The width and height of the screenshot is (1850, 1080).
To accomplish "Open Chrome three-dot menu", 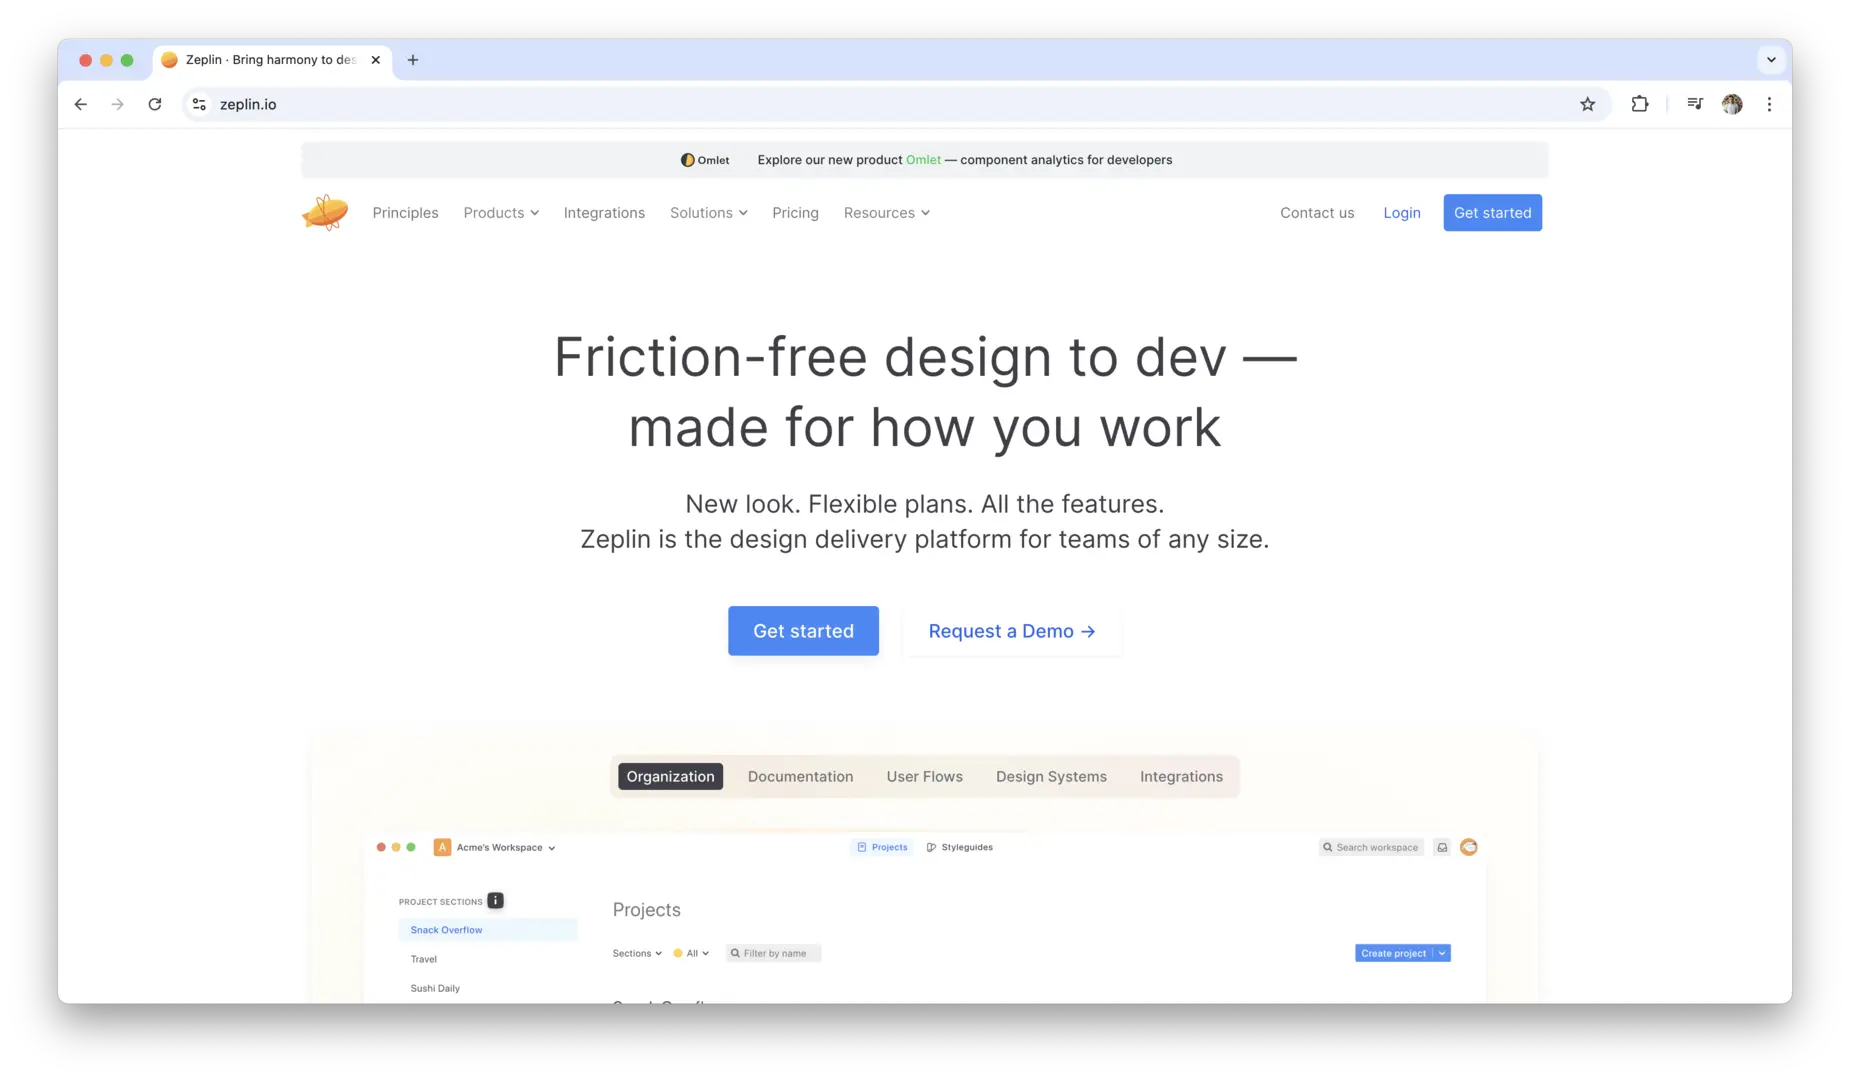I will point(1769,104).
